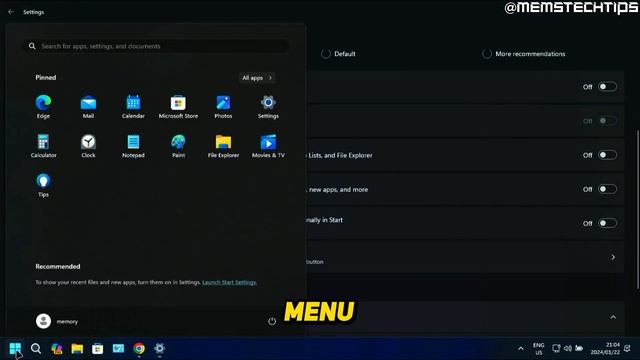The width and height of the screenshot is (640, 360).
Task: Open taskbar Search icon
Action: pyautogui.click(x=36, y=348)
